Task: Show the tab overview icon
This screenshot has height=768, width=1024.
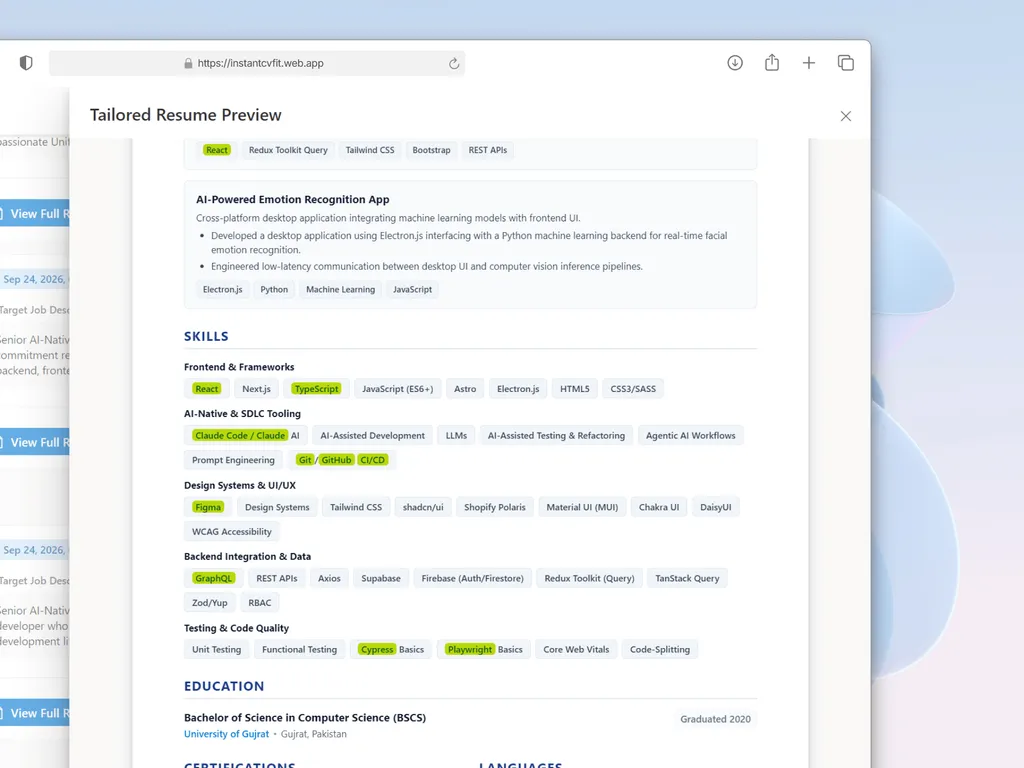Action: click(846, 63)
